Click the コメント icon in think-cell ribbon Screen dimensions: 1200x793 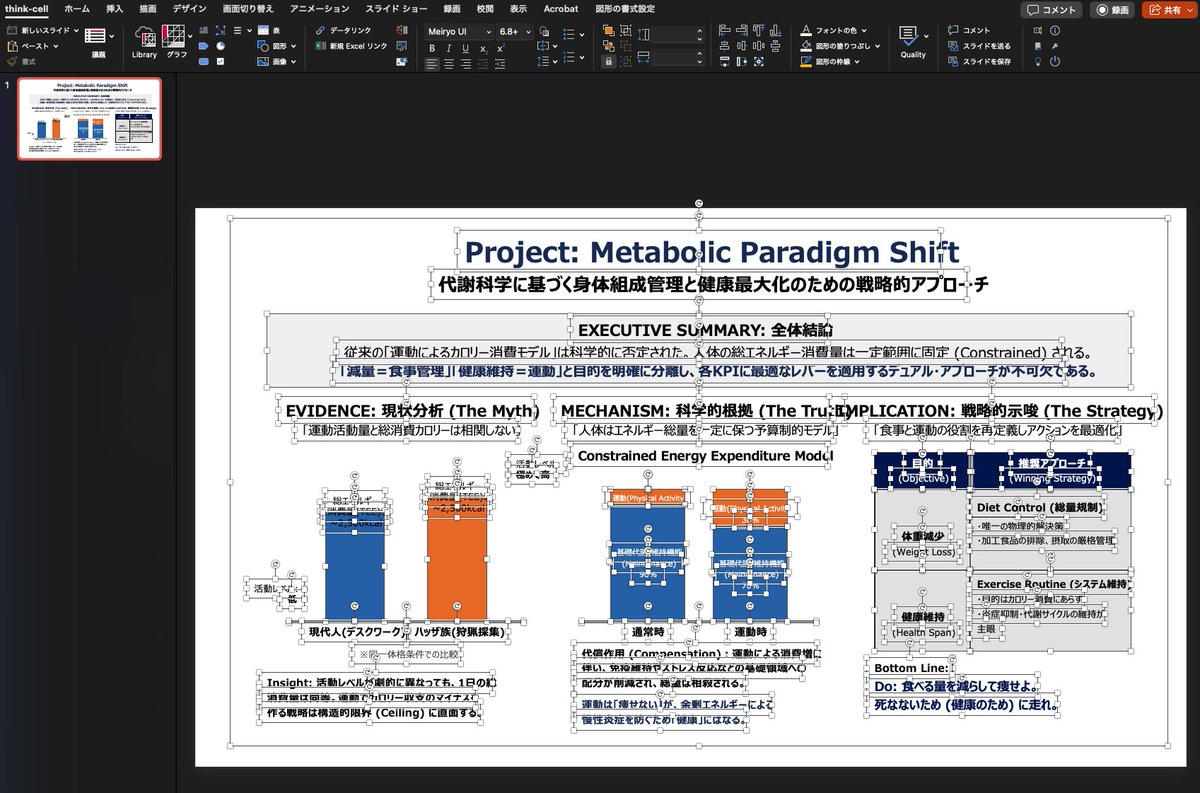(954, 30)
